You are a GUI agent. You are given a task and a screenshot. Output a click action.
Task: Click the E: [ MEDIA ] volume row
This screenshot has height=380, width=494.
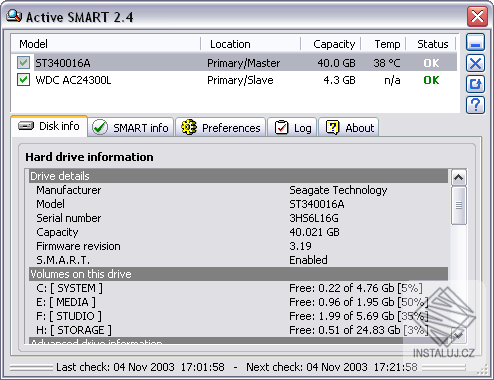coord(66,302)
